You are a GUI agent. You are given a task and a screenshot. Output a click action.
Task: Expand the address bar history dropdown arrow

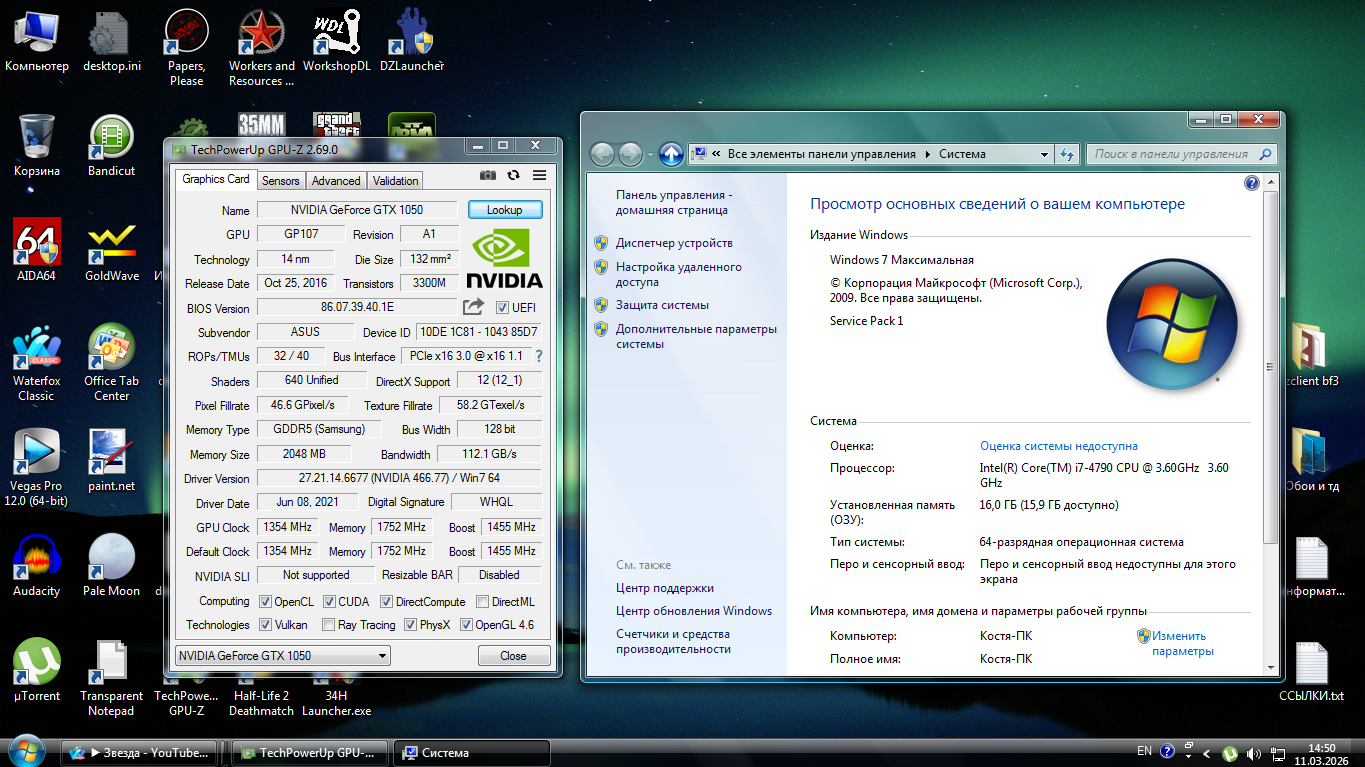(x=1044, y=154)
